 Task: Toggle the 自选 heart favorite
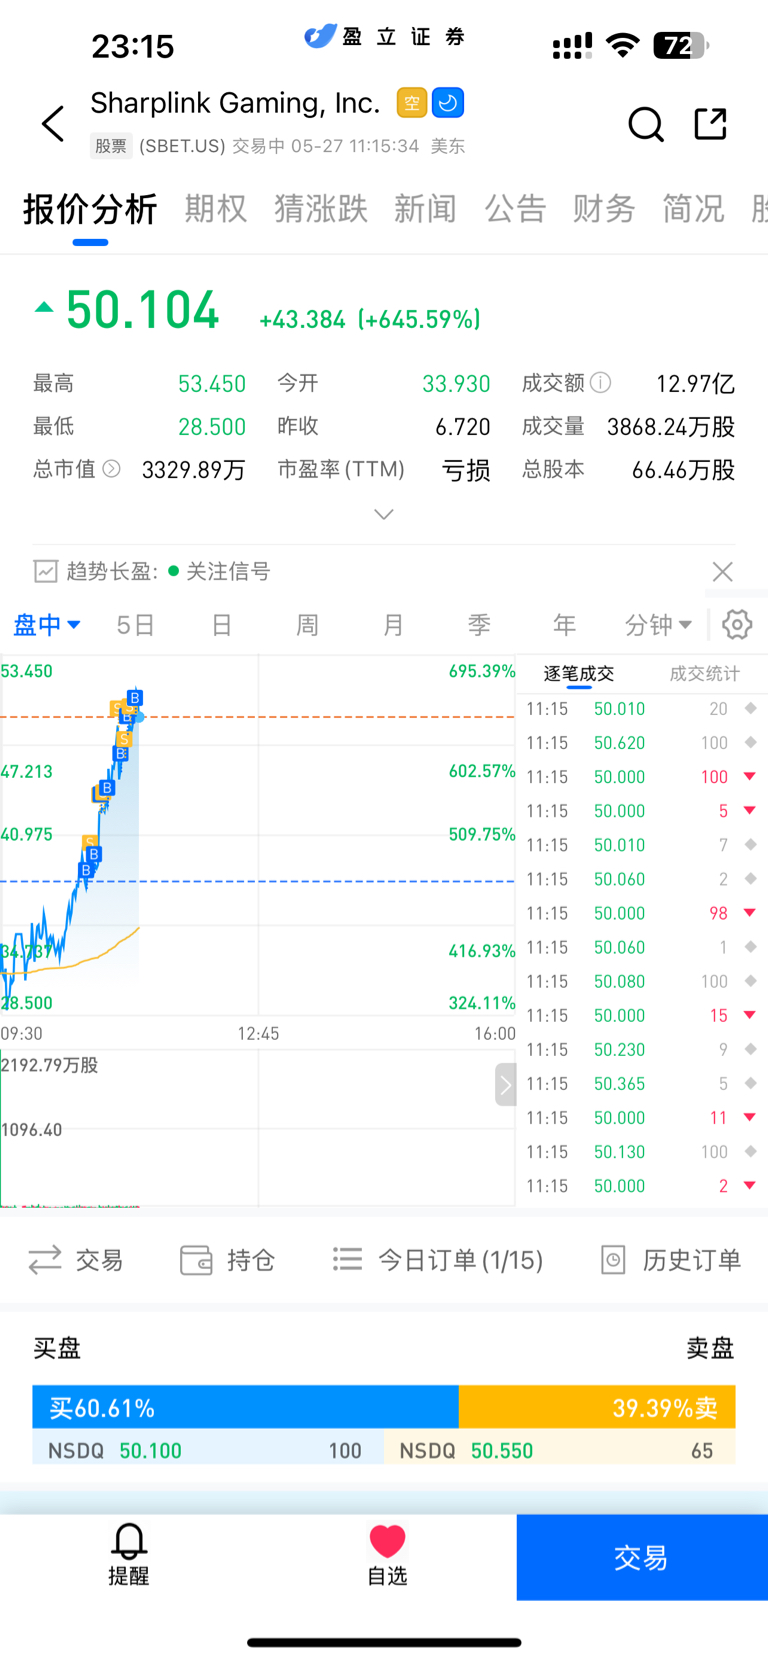pos(387,1555)
